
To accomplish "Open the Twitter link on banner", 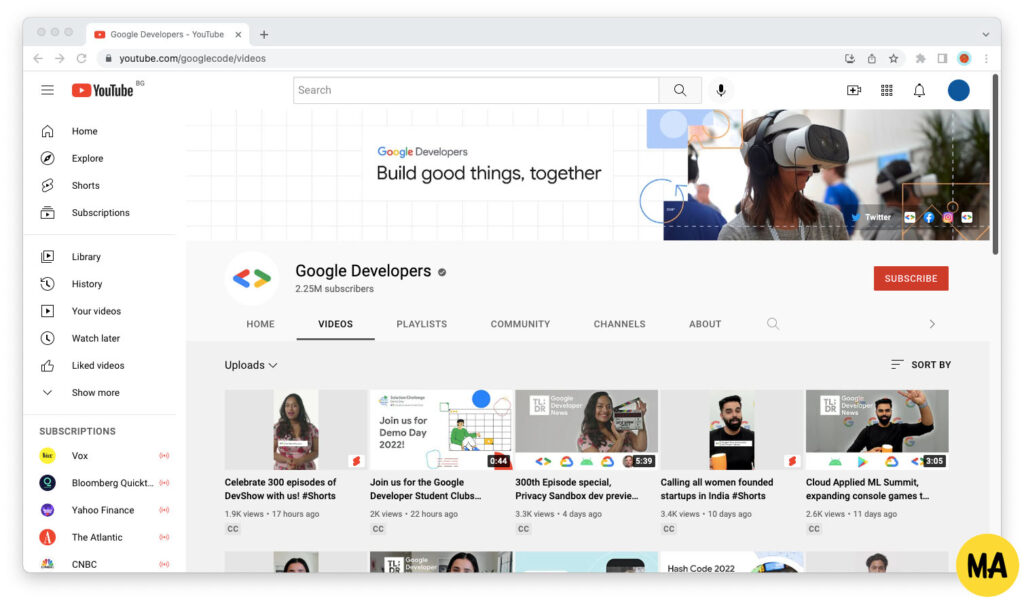I will [871, 218].
